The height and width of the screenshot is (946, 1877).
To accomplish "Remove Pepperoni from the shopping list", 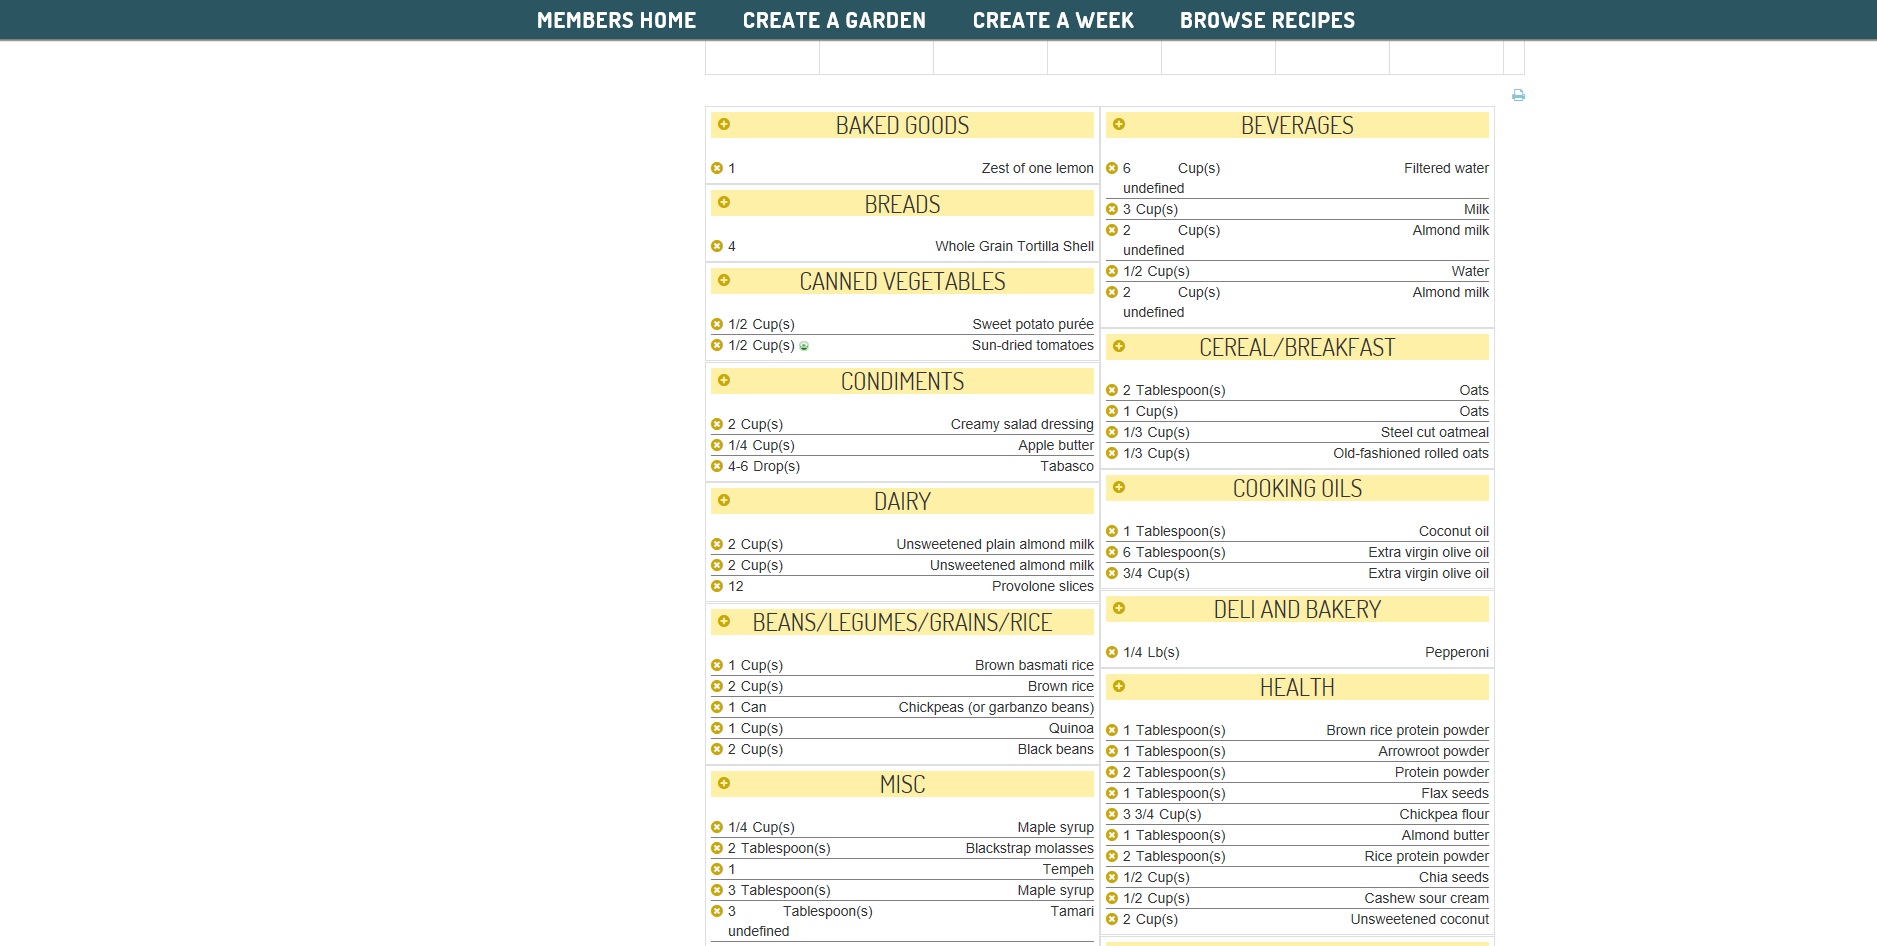I will [1111, 652].
